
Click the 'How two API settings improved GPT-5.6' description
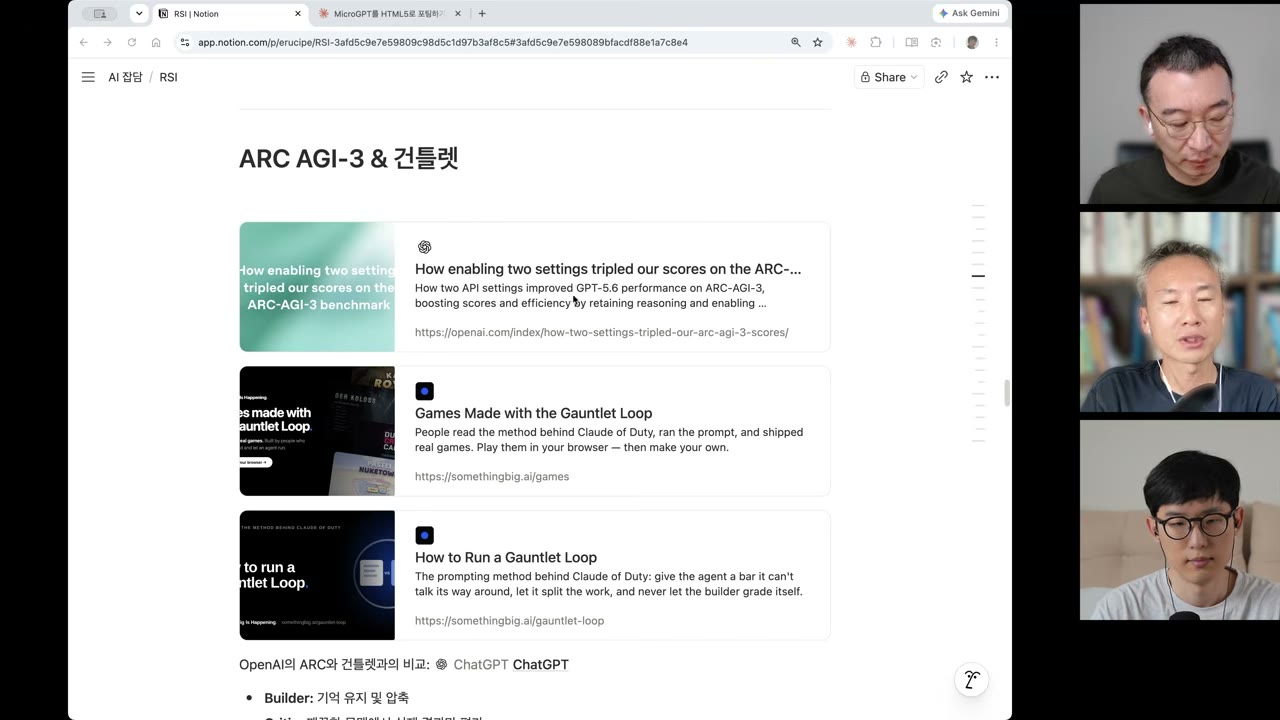pyautogui.click(x=591, y=295)
